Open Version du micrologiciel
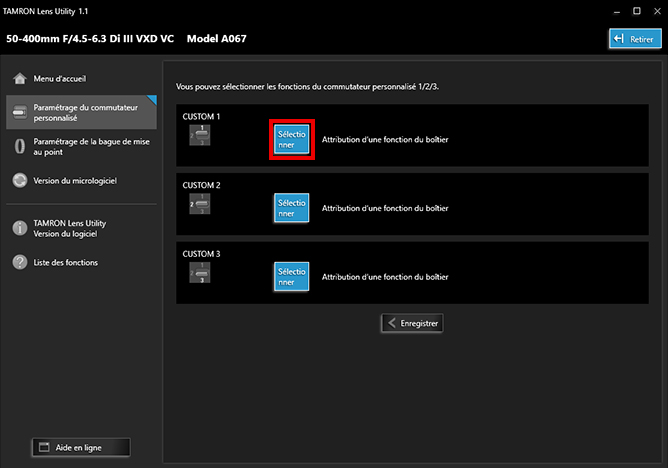668x468 pixels. point(81,181)
